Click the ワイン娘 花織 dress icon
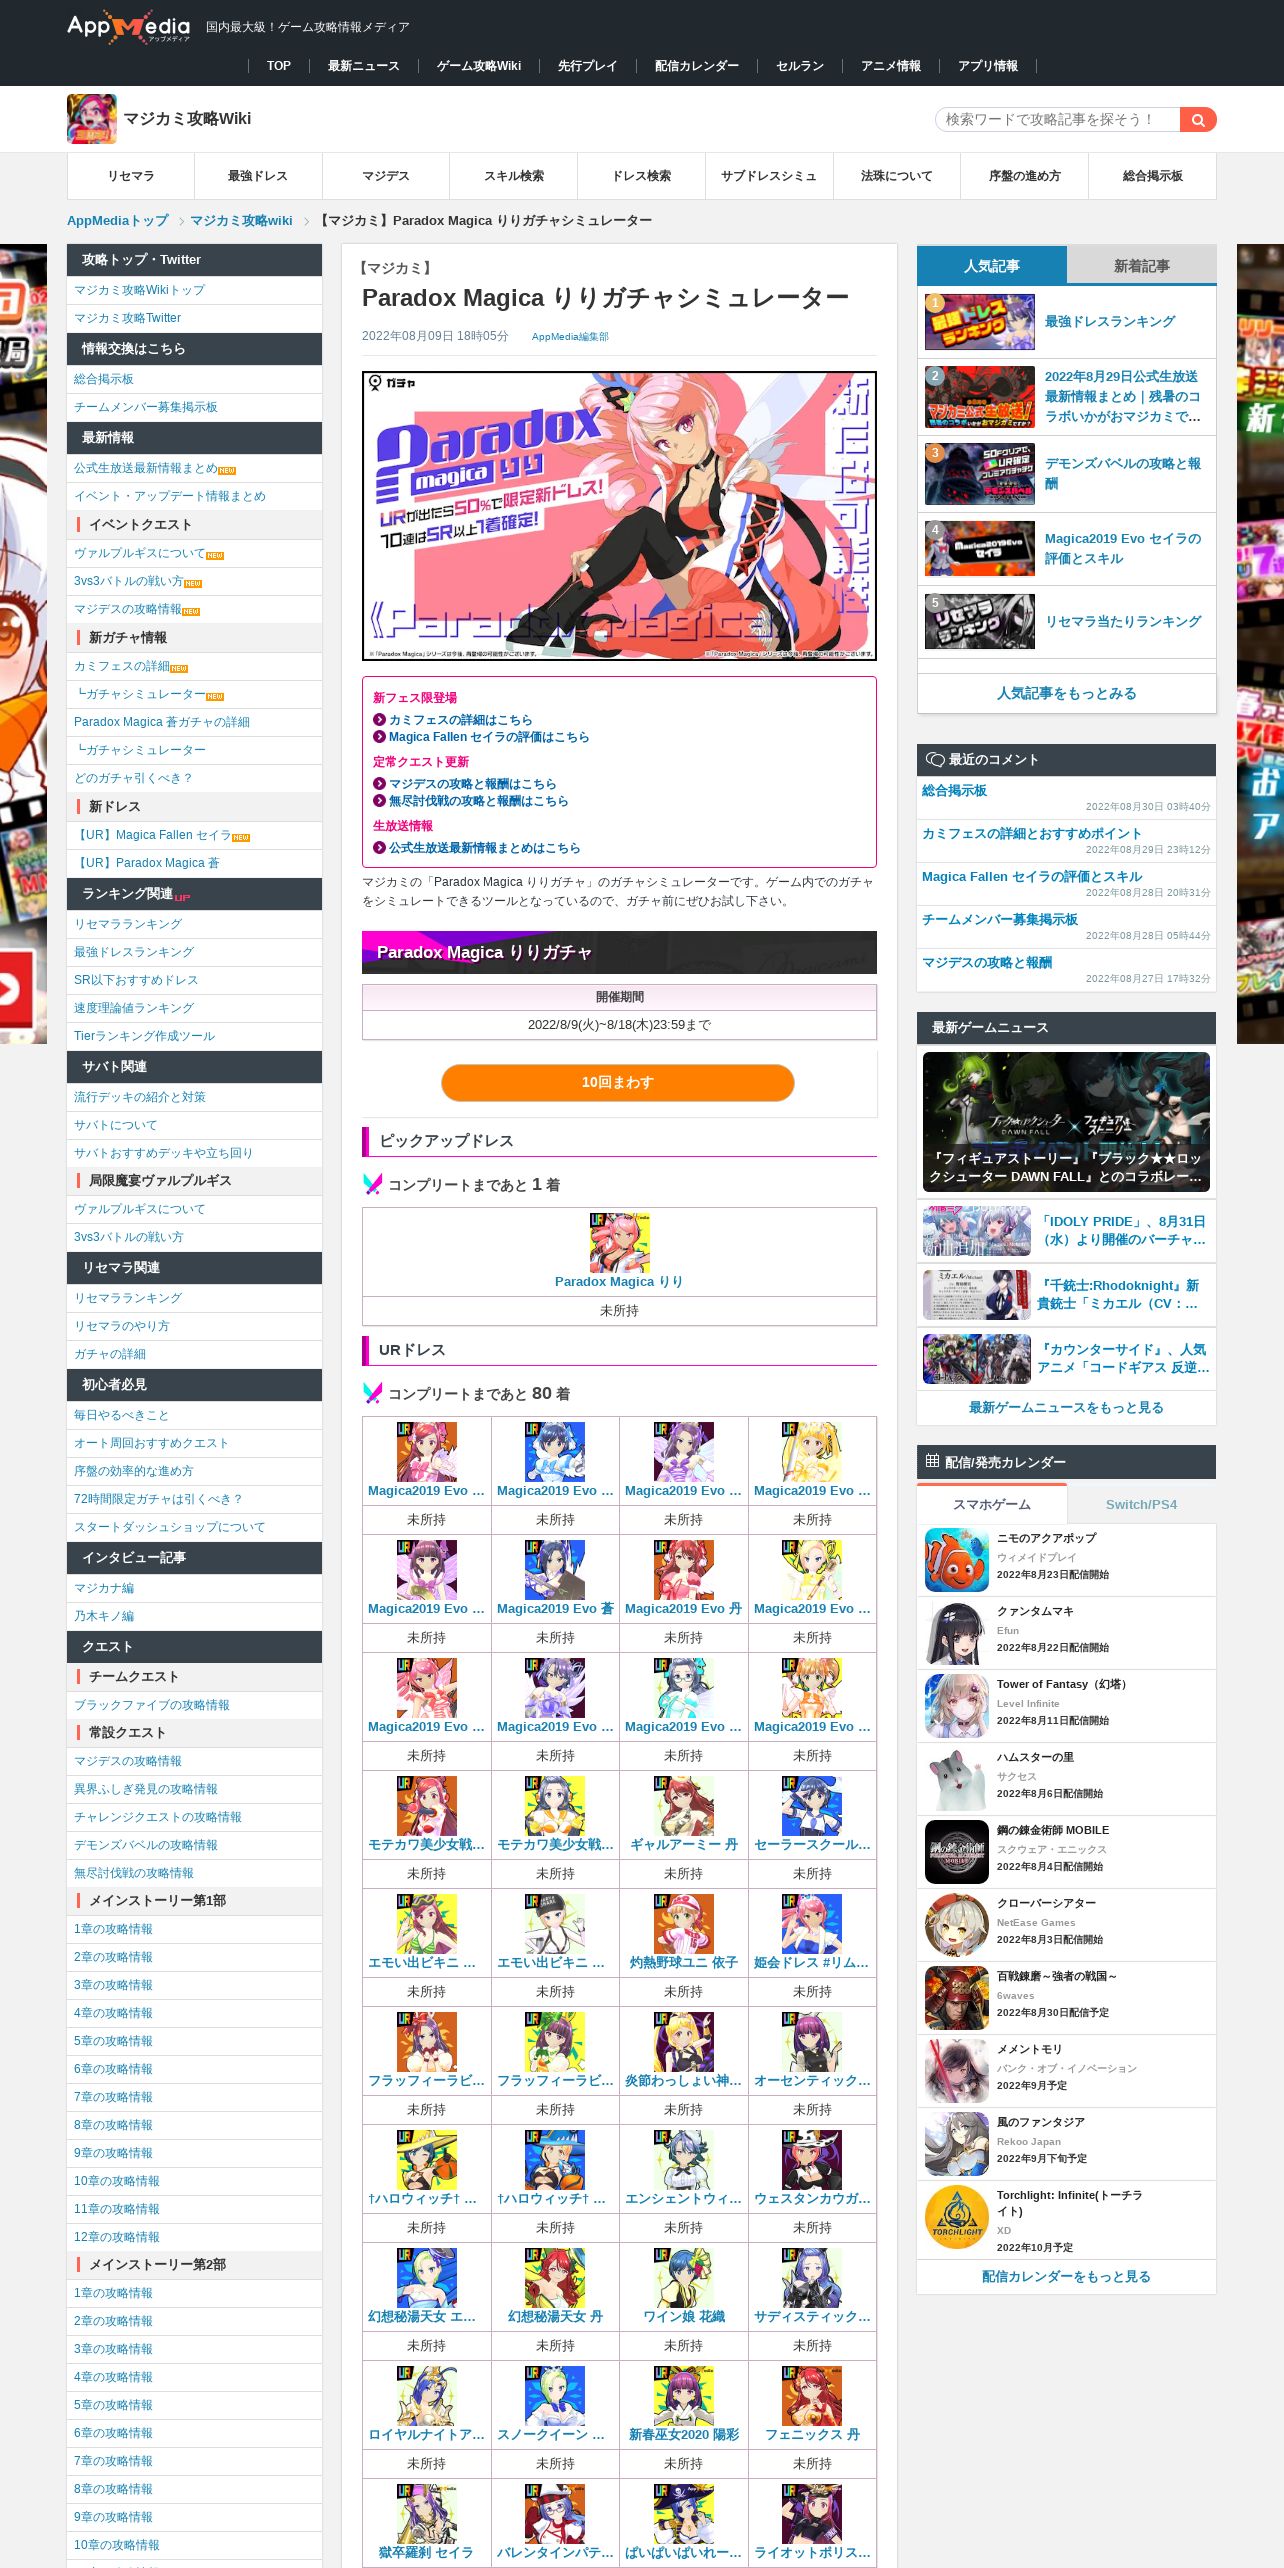 [x=683, y=2277]
